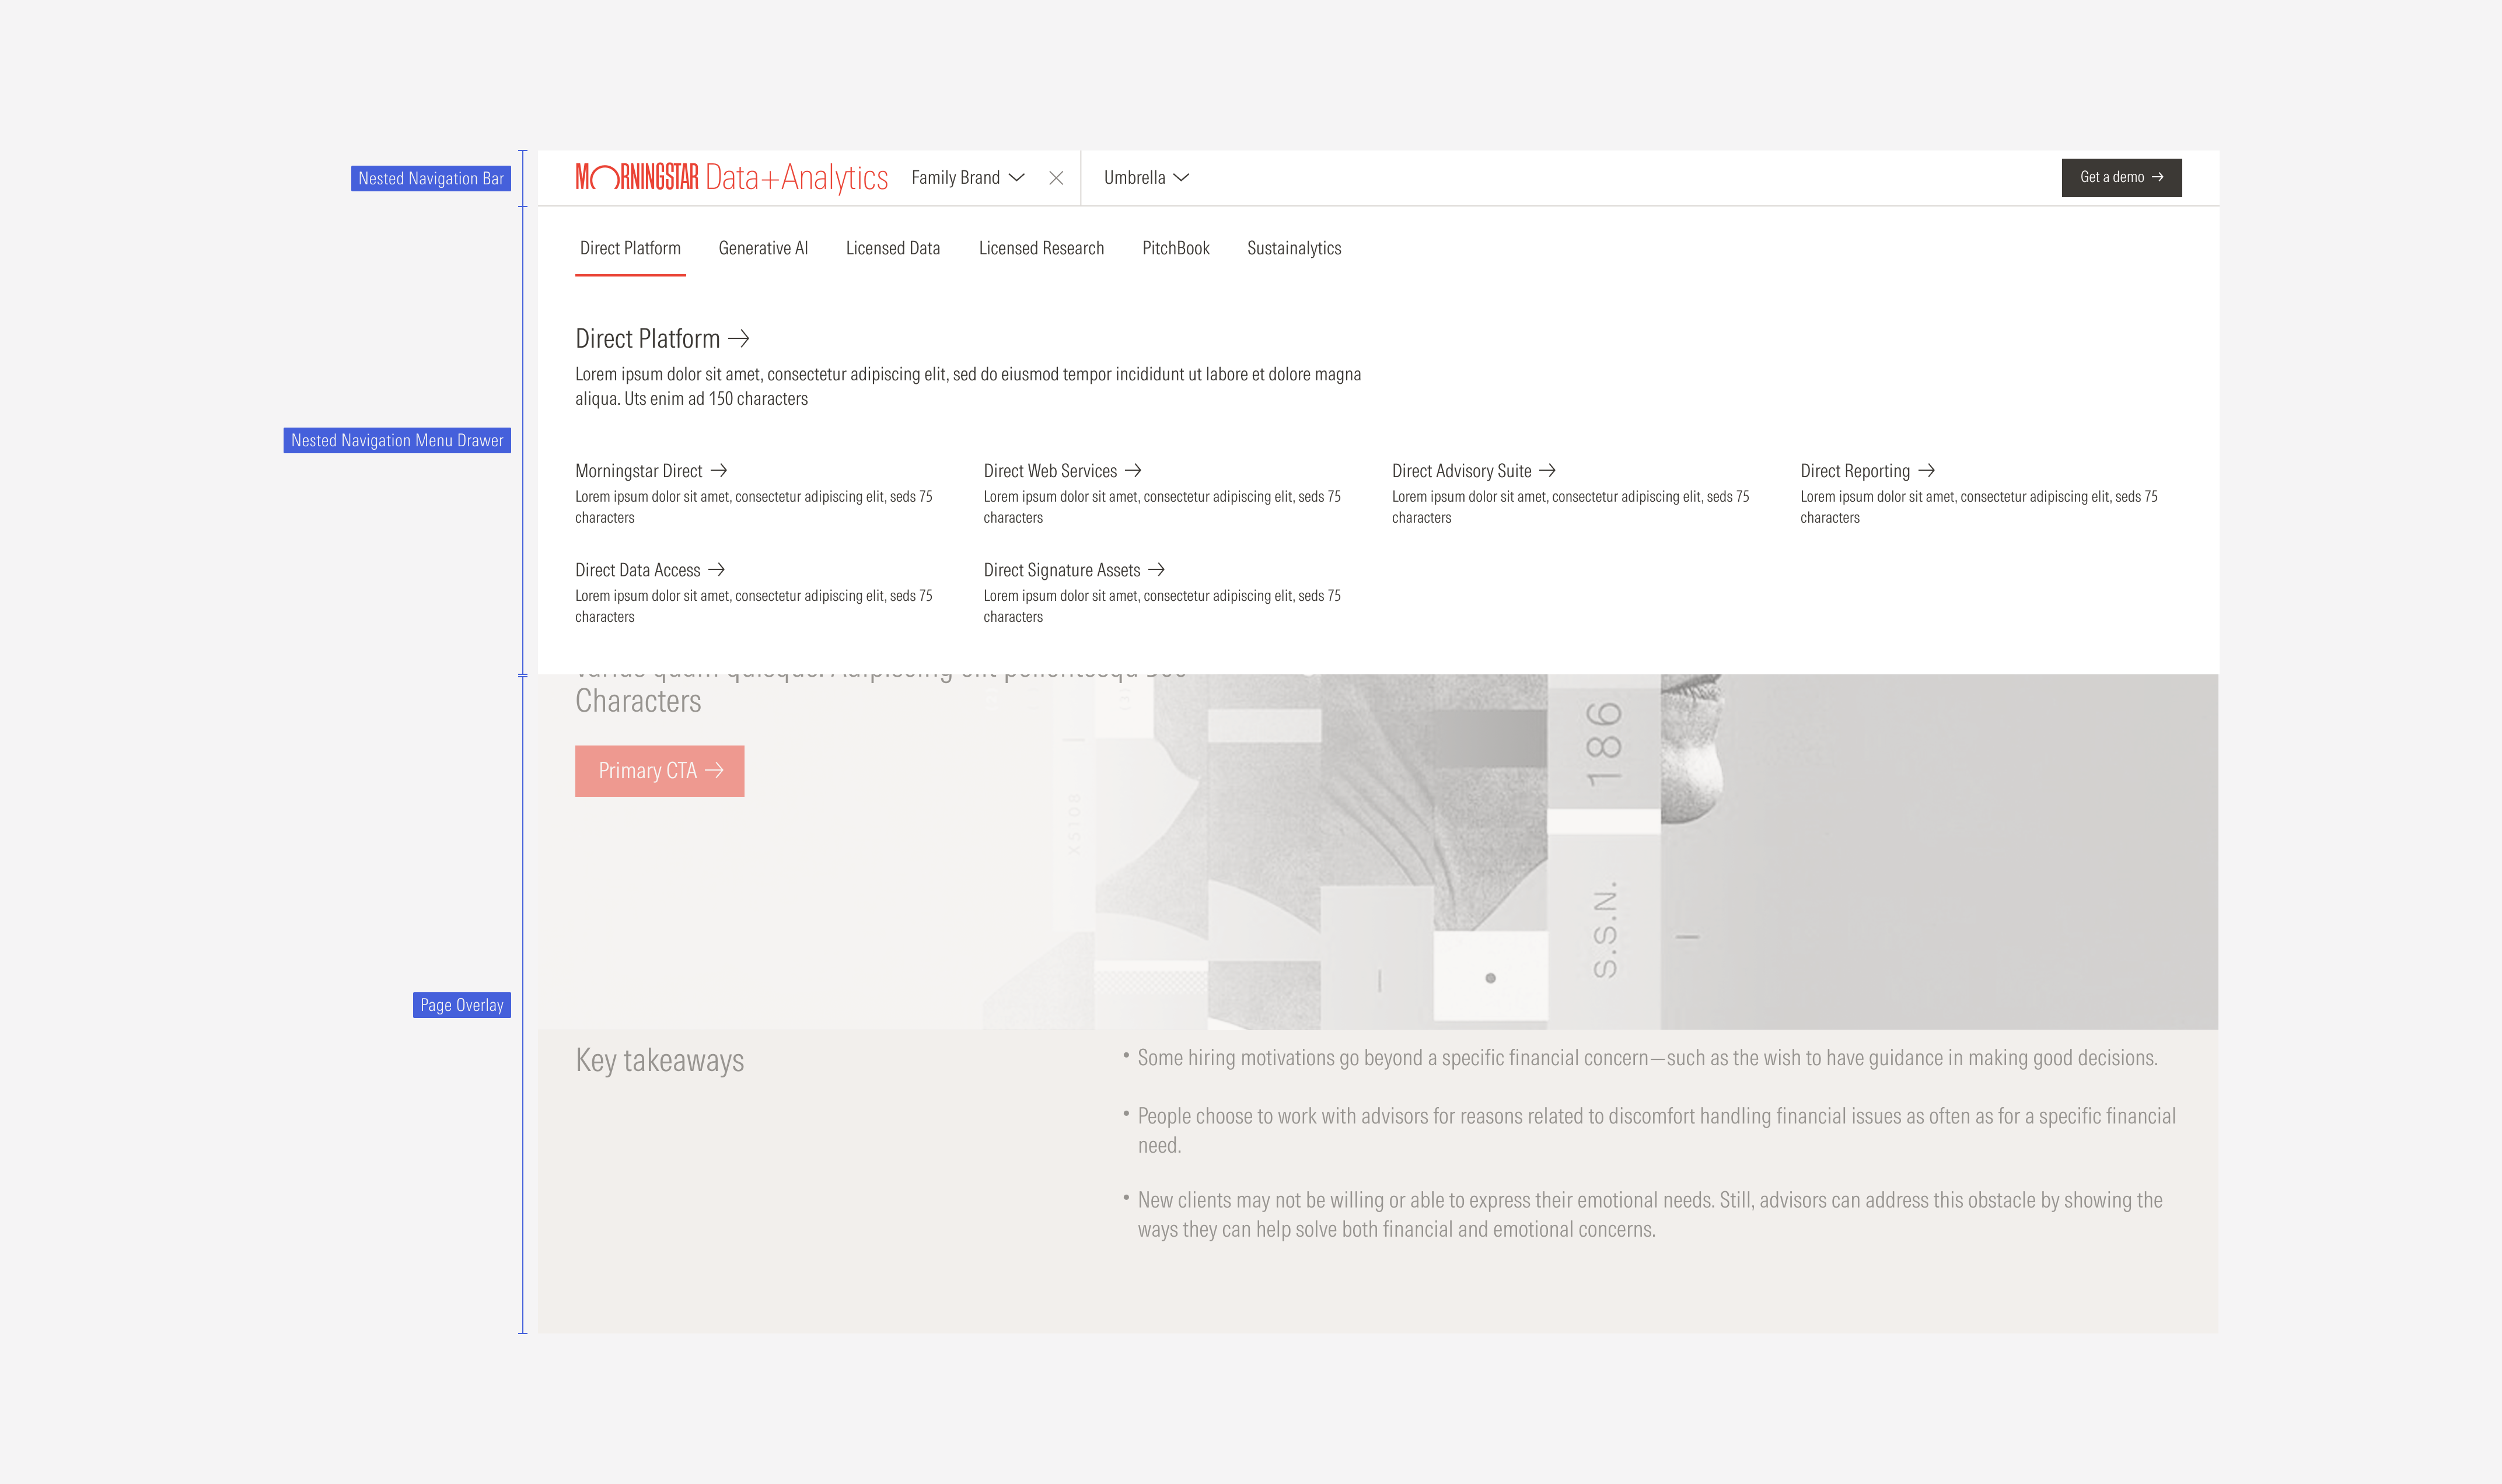Click the Direct Platform description paragraph
This screenshot has height=1484, width=2502.
(x=968, y=386)
